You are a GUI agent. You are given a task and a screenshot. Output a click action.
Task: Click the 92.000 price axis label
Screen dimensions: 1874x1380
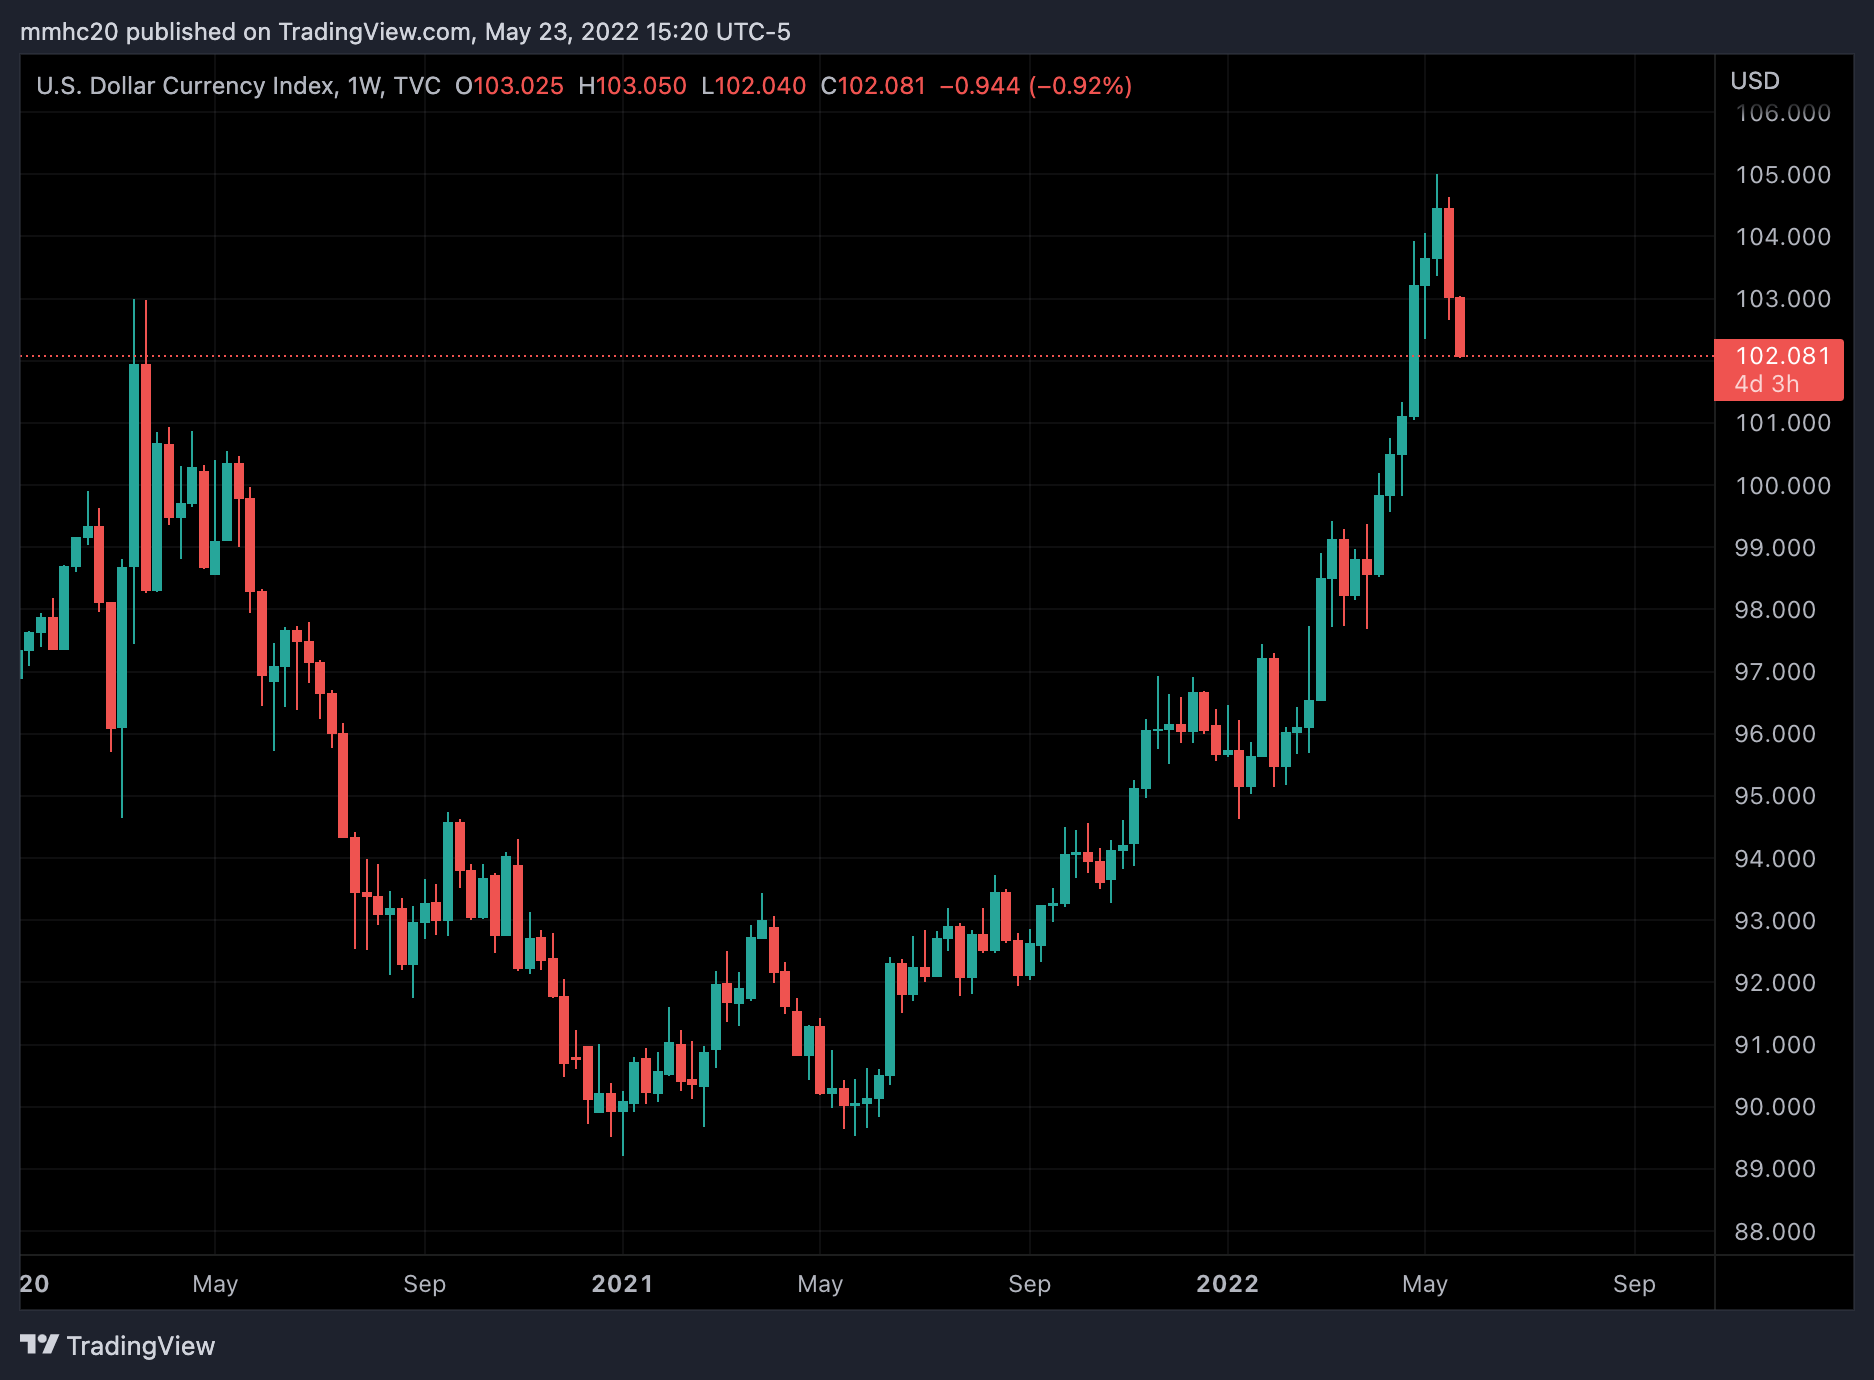[x=1775, y=983]
